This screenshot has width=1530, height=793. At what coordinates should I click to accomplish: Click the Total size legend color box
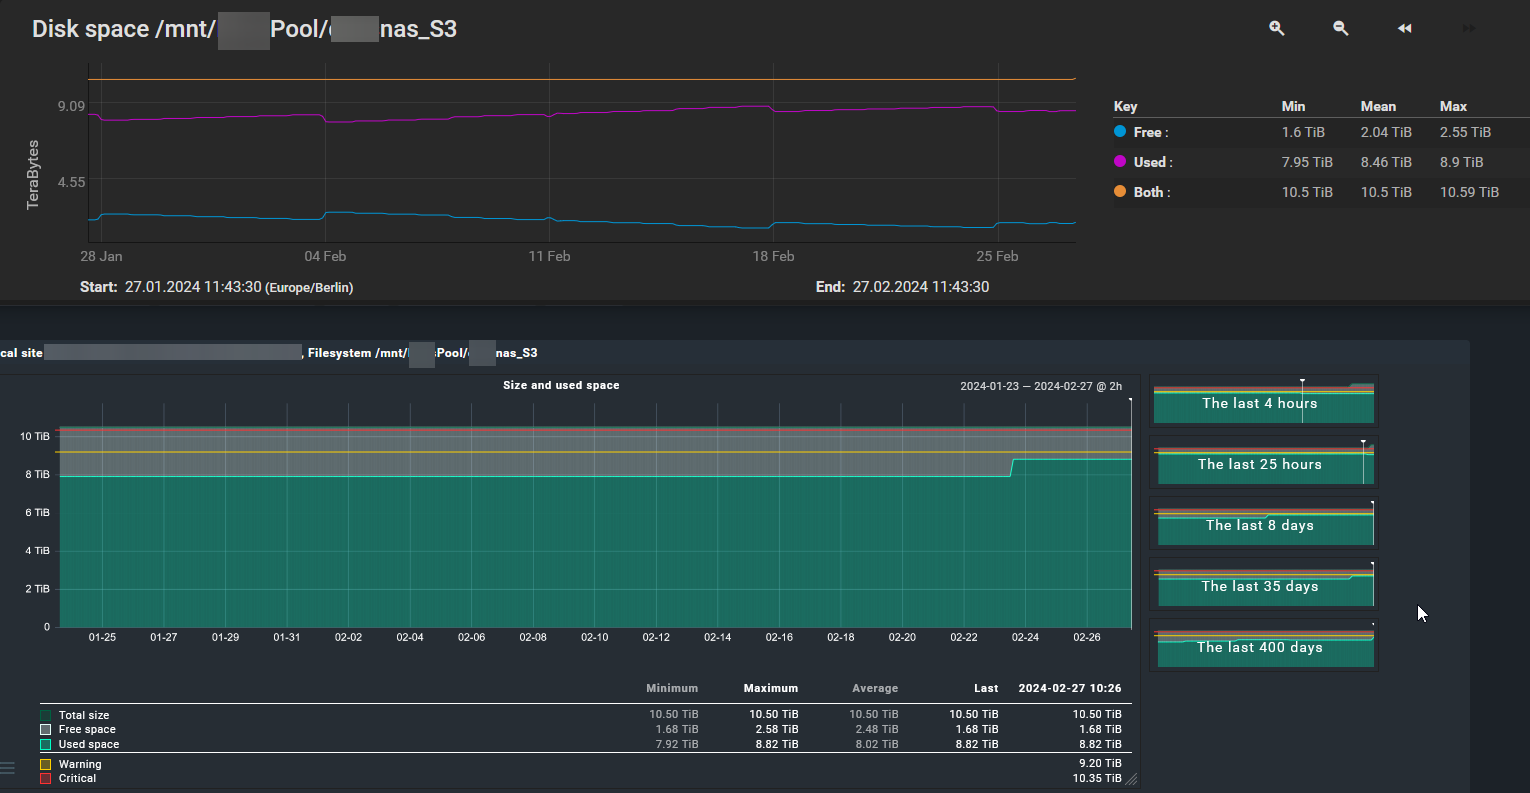coord(46,715)
